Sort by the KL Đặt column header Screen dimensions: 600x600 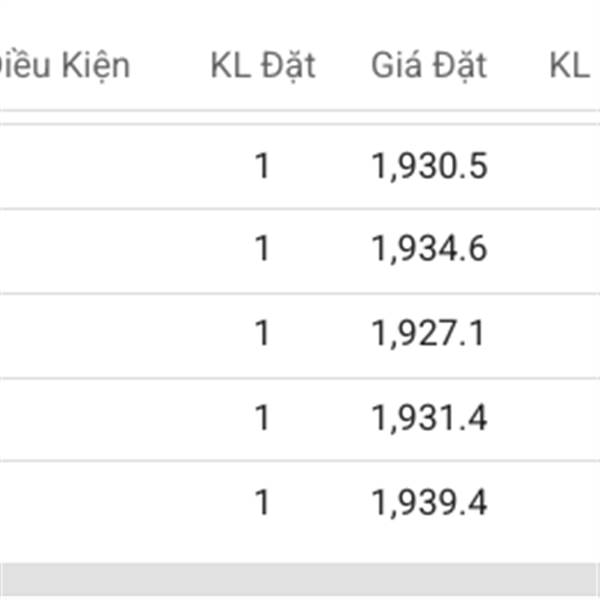coord(263,66)
